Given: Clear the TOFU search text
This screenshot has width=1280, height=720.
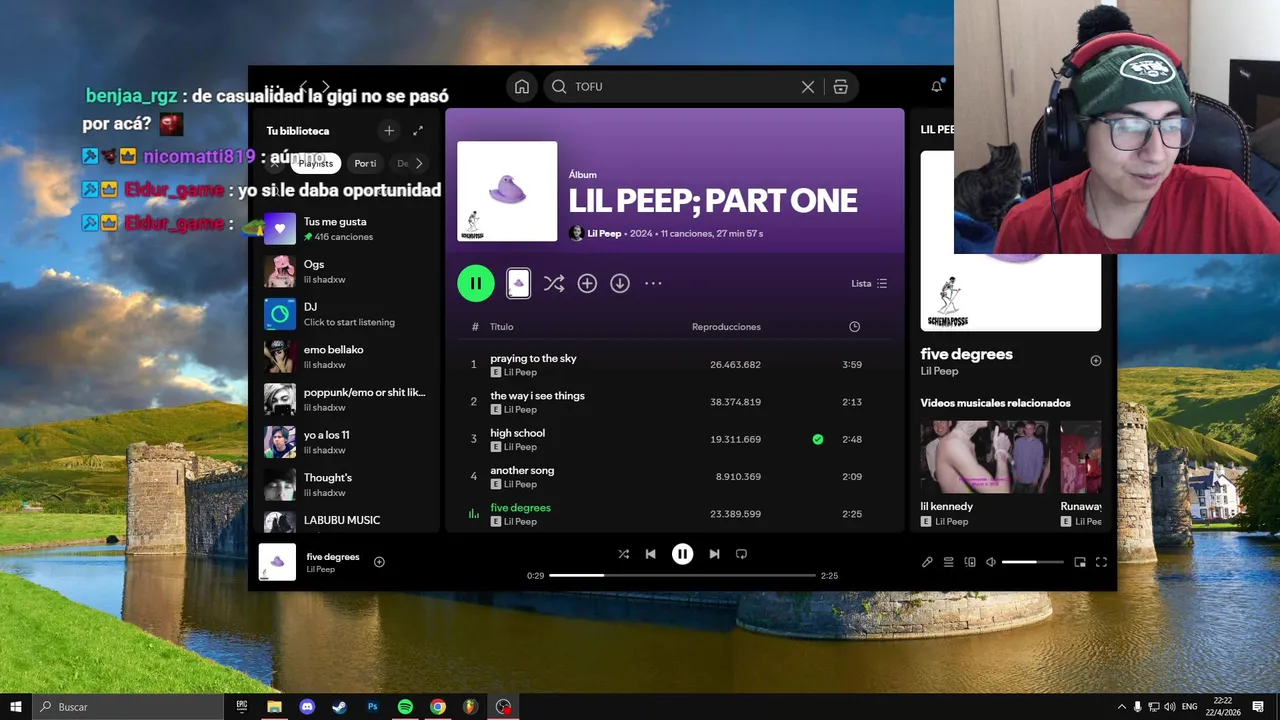Looking at the screenshot, I should (808, 87).
